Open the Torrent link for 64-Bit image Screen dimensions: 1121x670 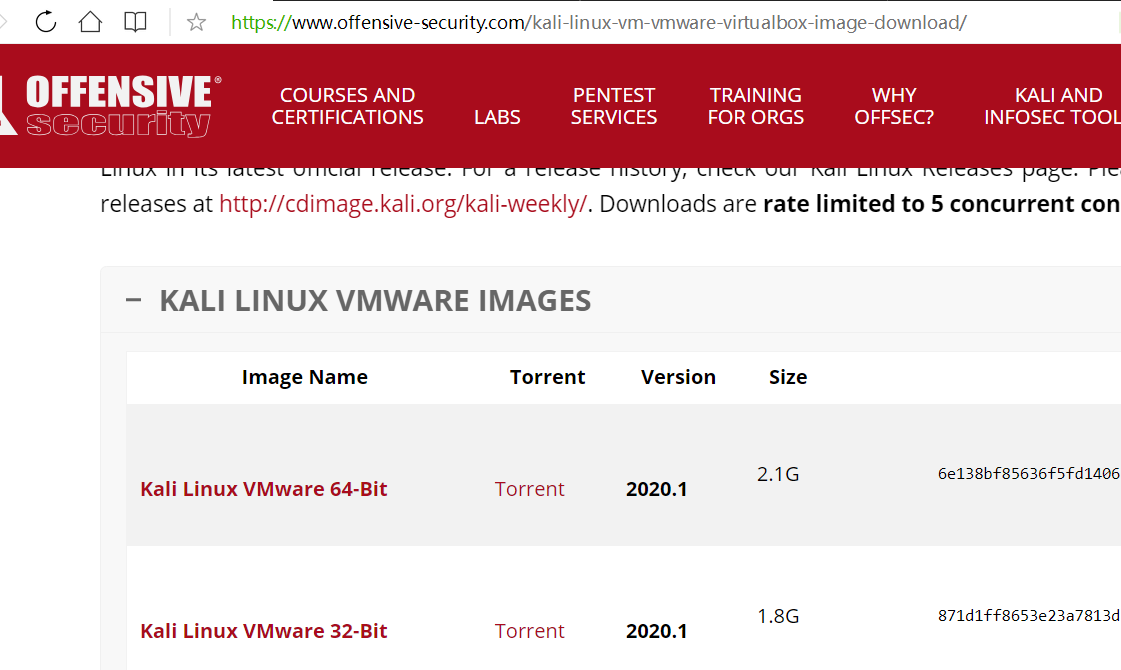click(529, 489)
